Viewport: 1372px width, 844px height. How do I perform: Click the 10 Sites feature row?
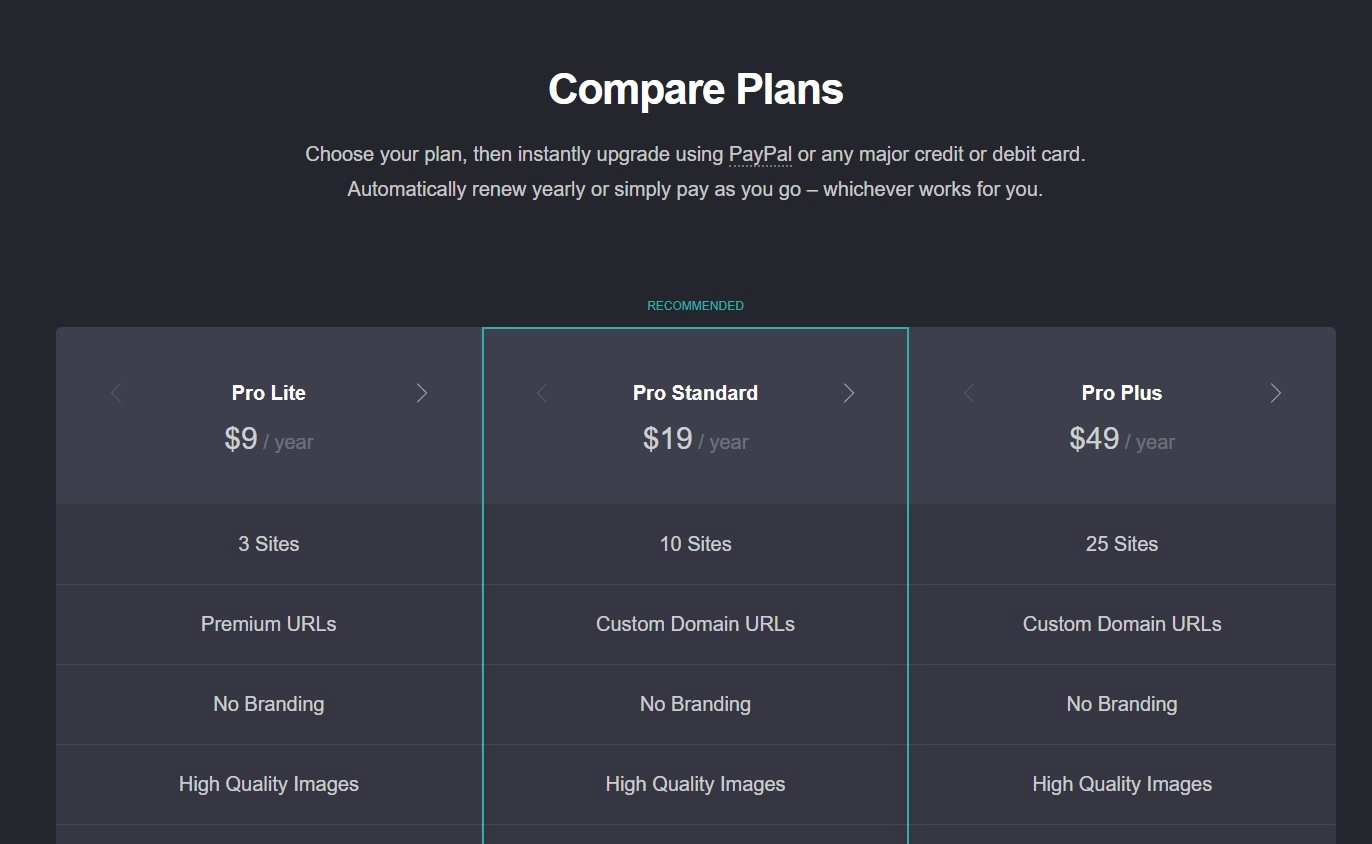pyautogui.click(x=695, y=544)
